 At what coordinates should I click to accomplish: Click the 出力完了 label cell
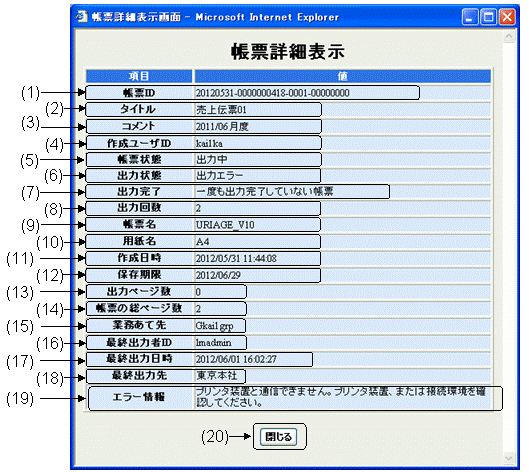point(139,192)
